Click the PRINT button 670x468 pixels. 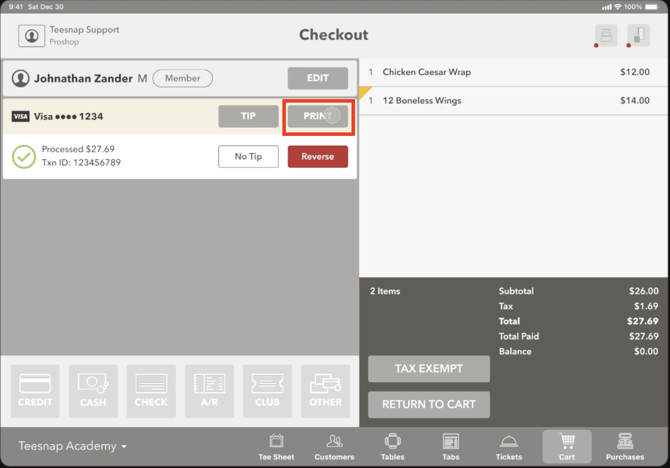coord(317,116)
